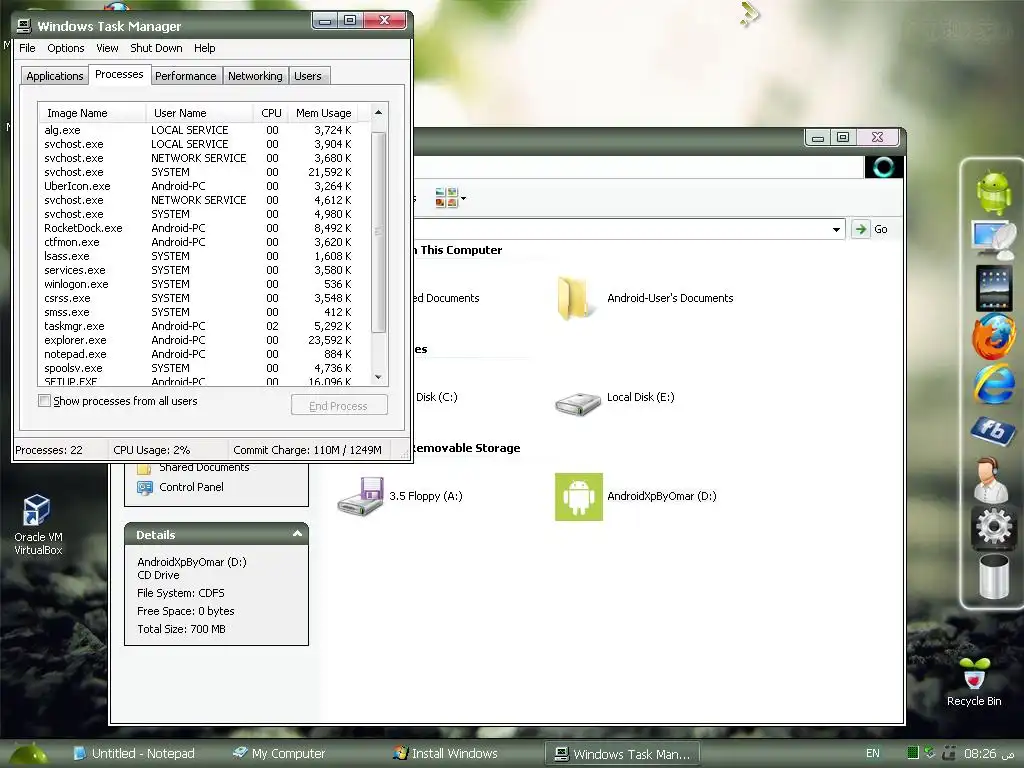
Task: Switch to the Users tab
Action: [x=308, y=76]
